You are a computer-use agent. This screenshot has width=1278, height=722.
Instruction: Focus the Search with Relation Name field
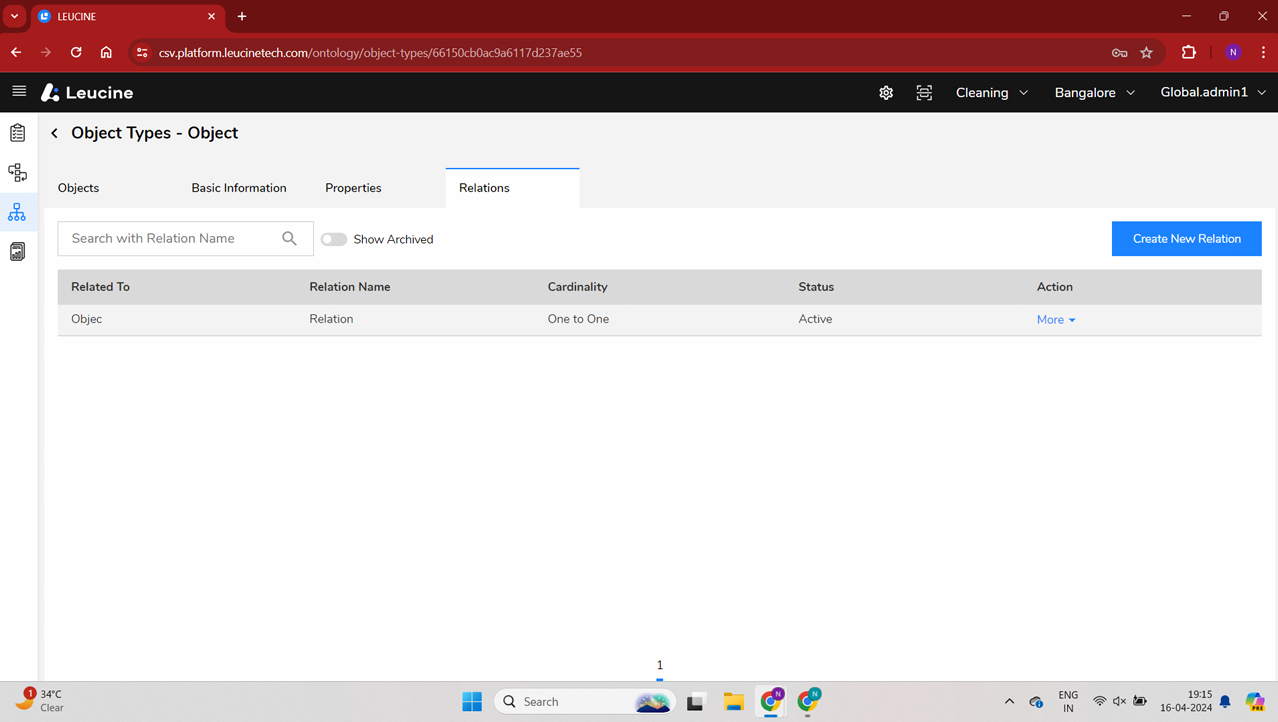tap(170, 239)
